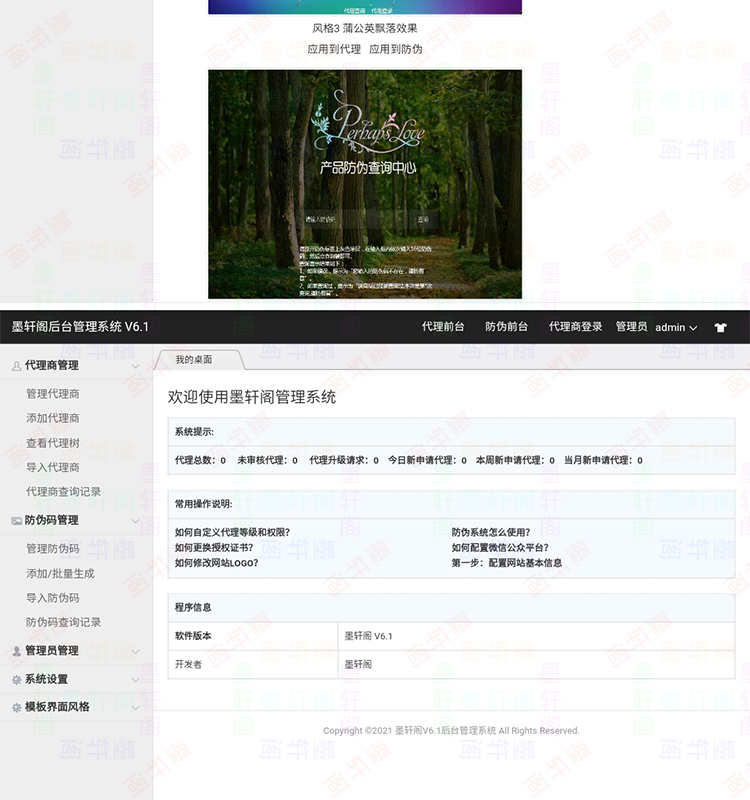Open help link 如何修改网站LOGO?
Screen dimensions: 750x800
pyautogui.click(x=216, y=563)
